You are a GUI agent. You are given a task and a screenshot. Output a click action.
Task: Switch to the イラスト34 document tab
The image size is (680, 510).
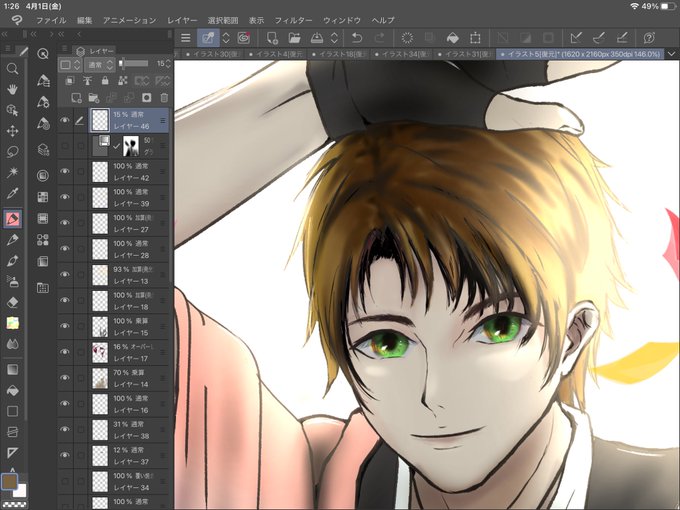point(402,54)
